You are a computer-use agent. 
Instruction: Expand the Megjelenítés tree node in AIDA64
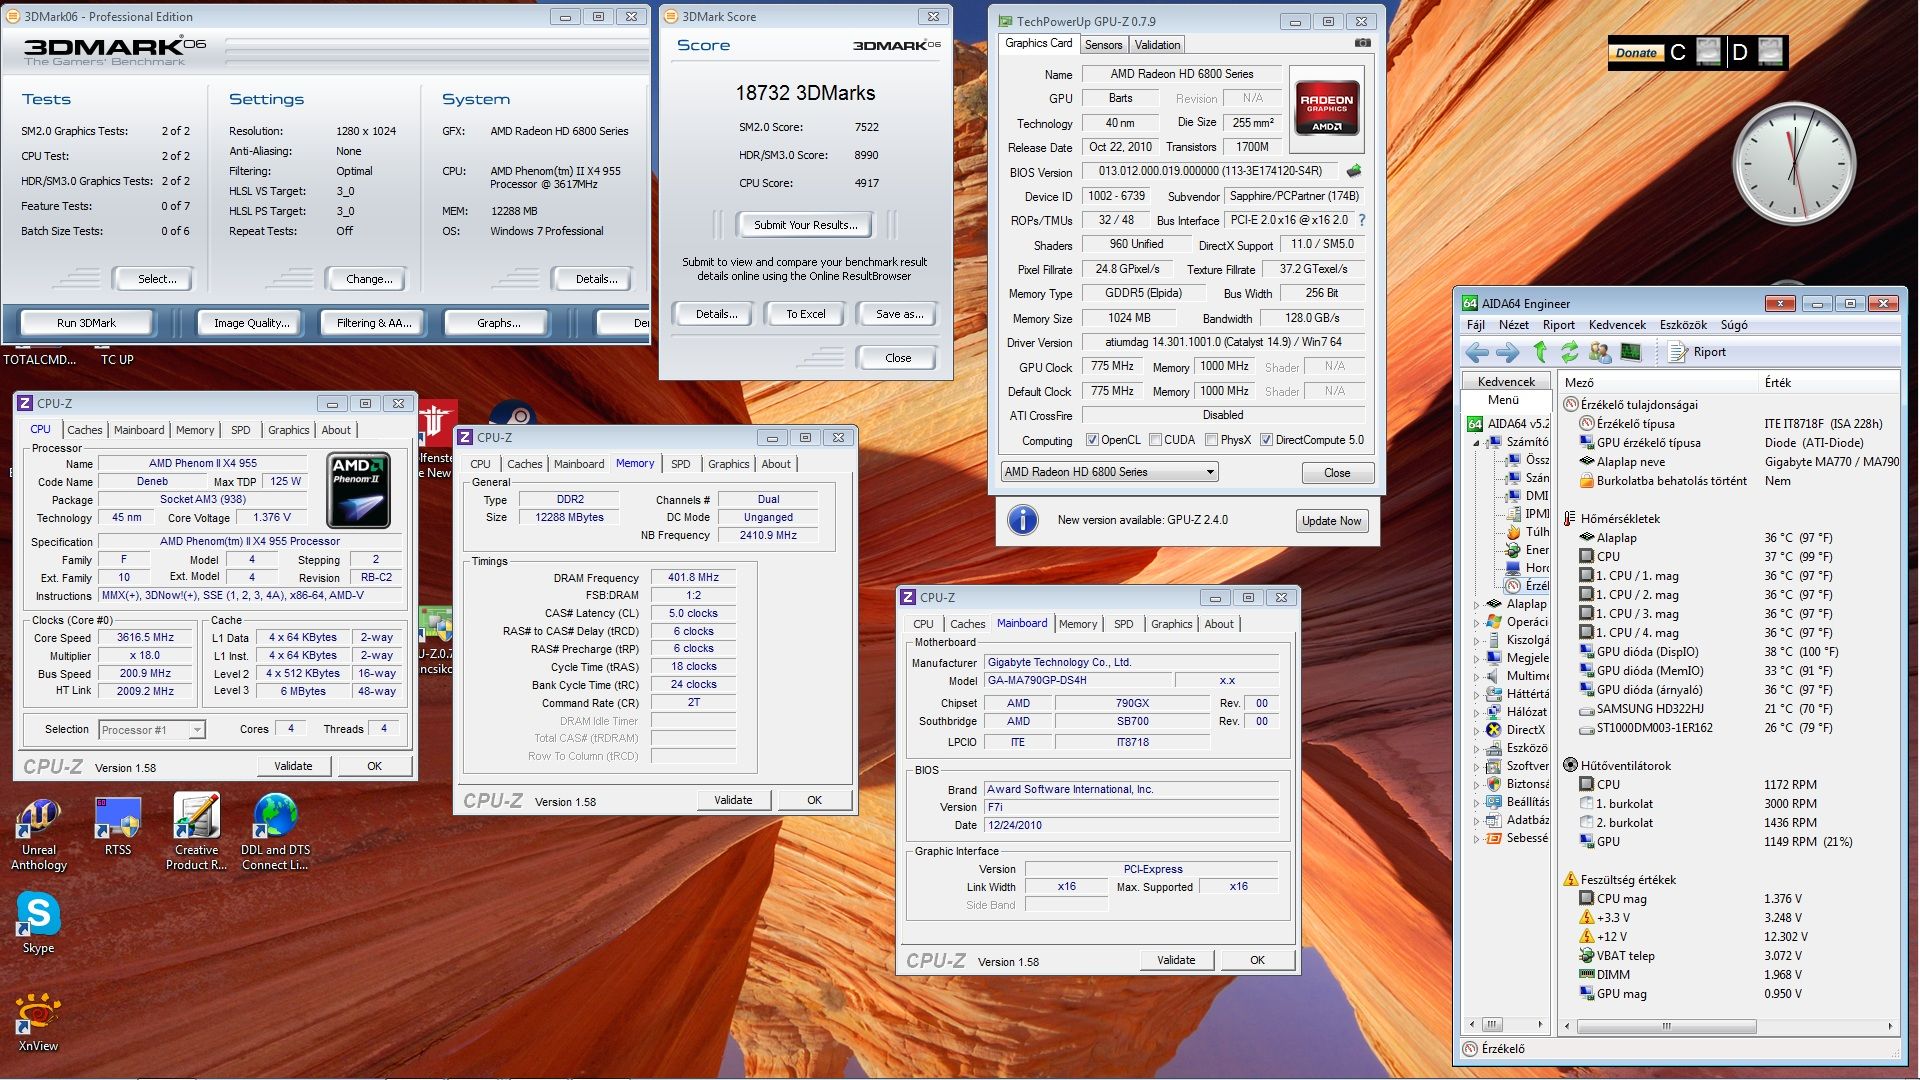[1476, 658]
